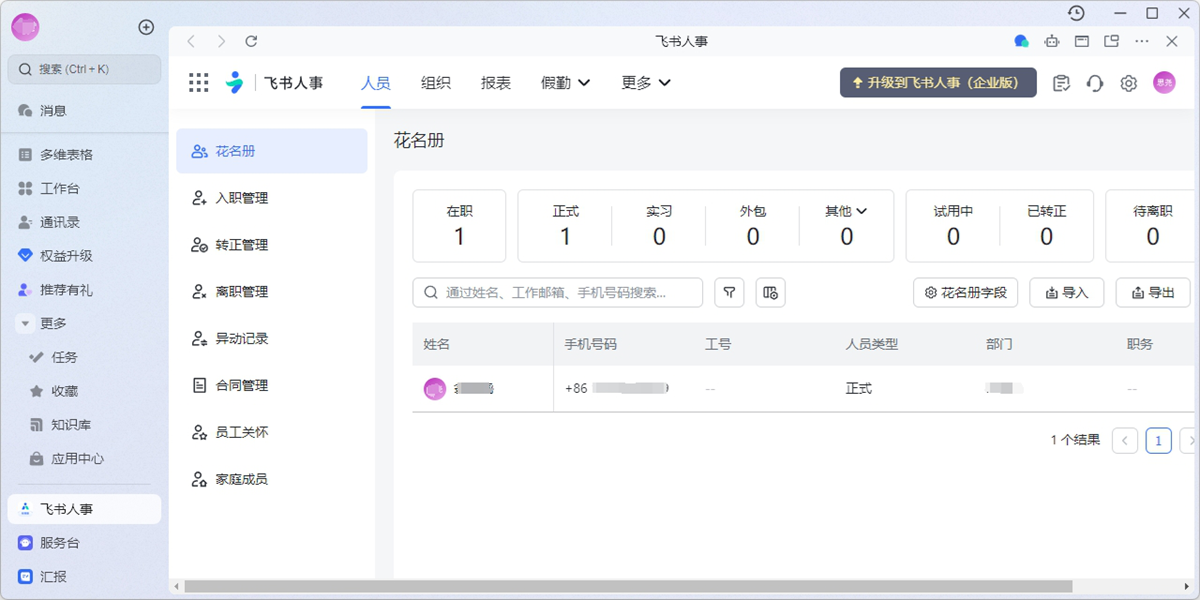Open 转正管理 in the side menu

click(x=272, y=245)
